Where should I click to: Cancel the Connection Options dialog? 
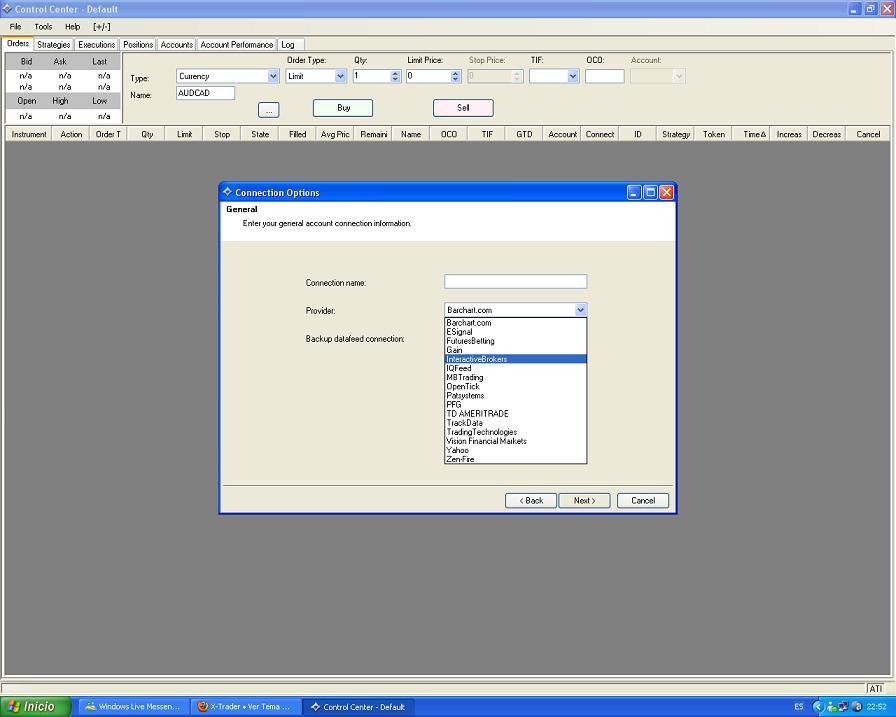point(642,500)
